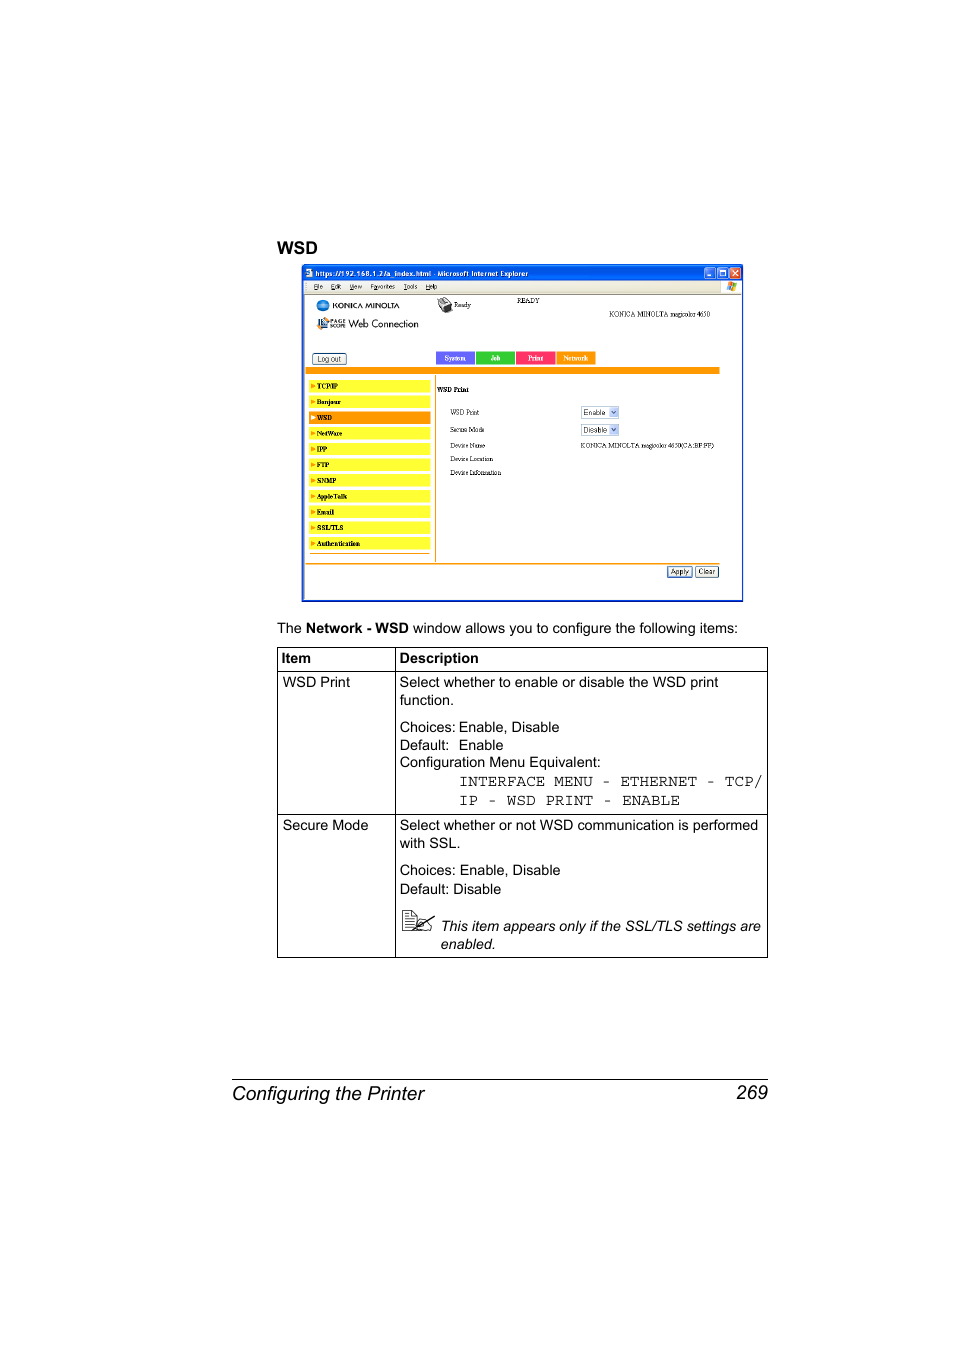The height and width of the screenshot is (1350, 954).
Task: Open the FTP settings page
Action: [370, 465]
